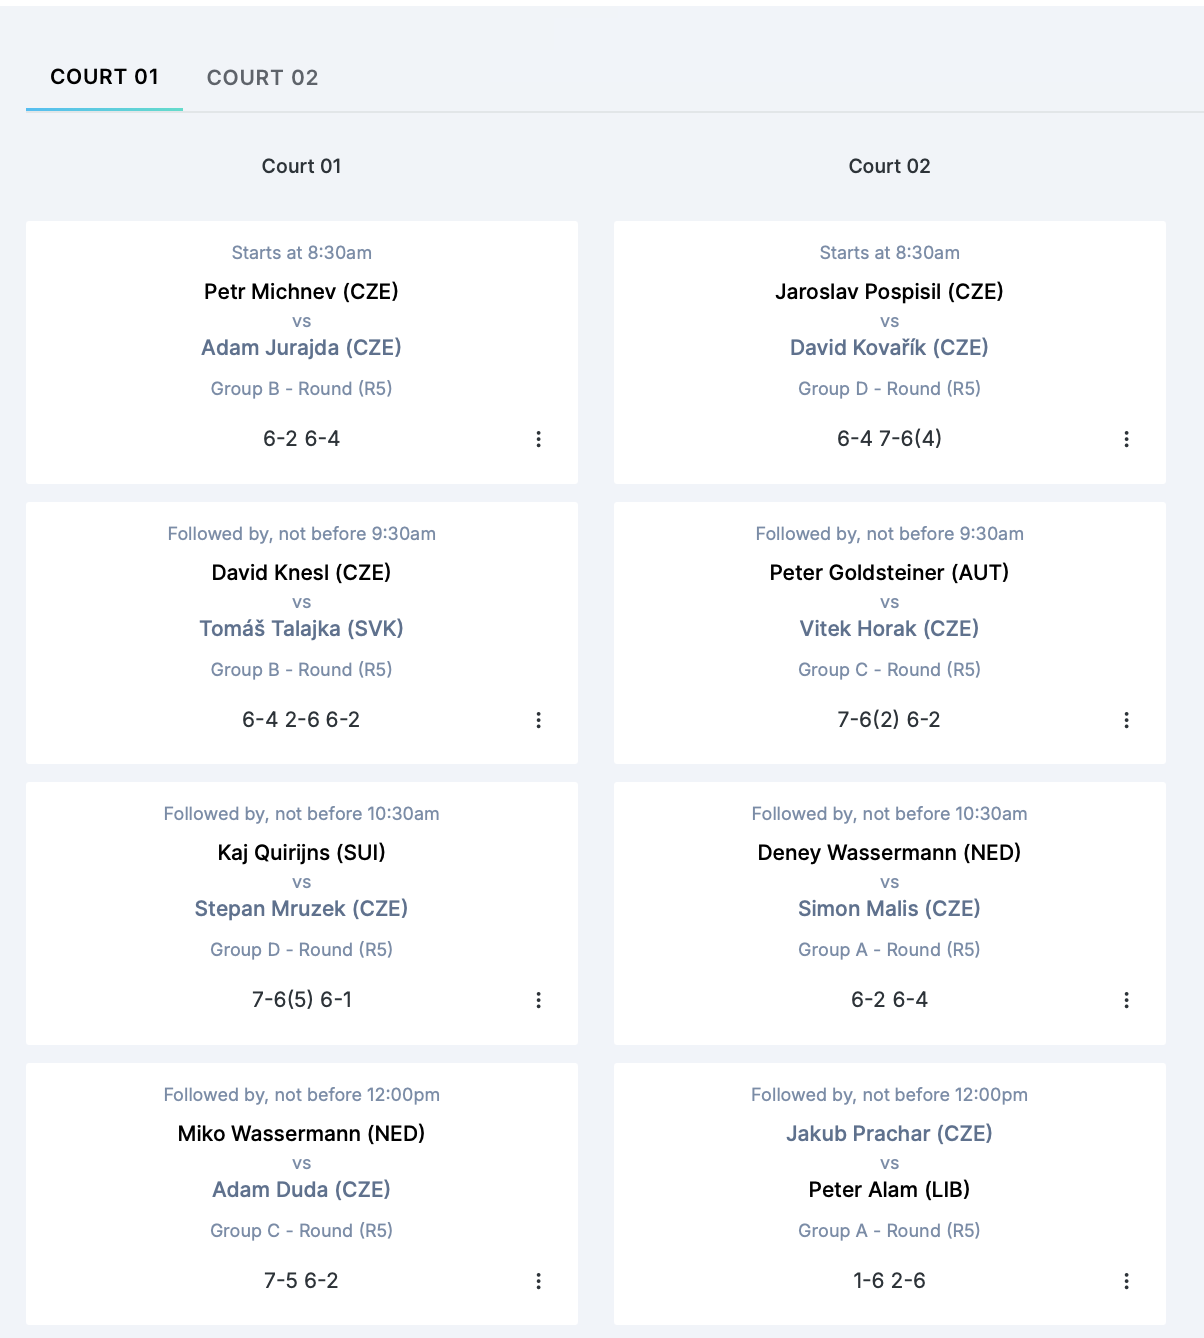Switch to the COURT 02 tab

click(x=262, y=78)
